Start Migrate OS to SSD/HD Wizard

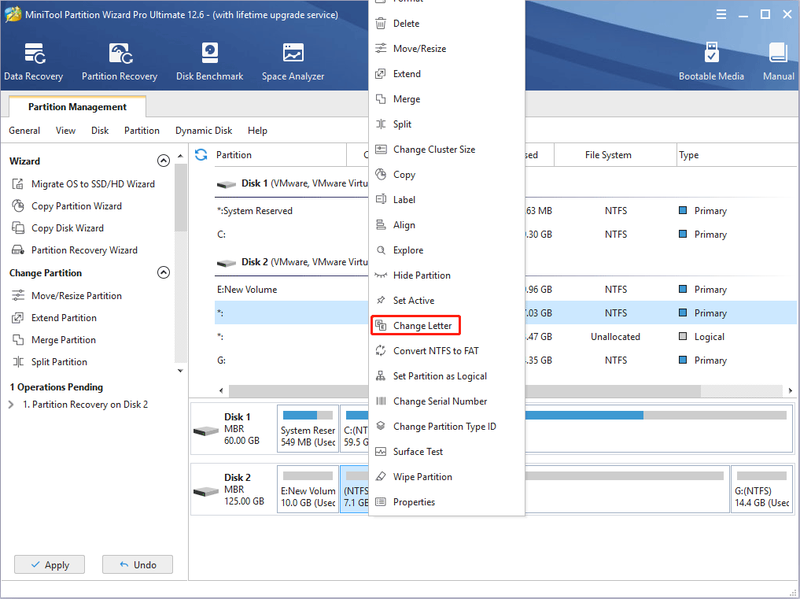coord(83,184)
